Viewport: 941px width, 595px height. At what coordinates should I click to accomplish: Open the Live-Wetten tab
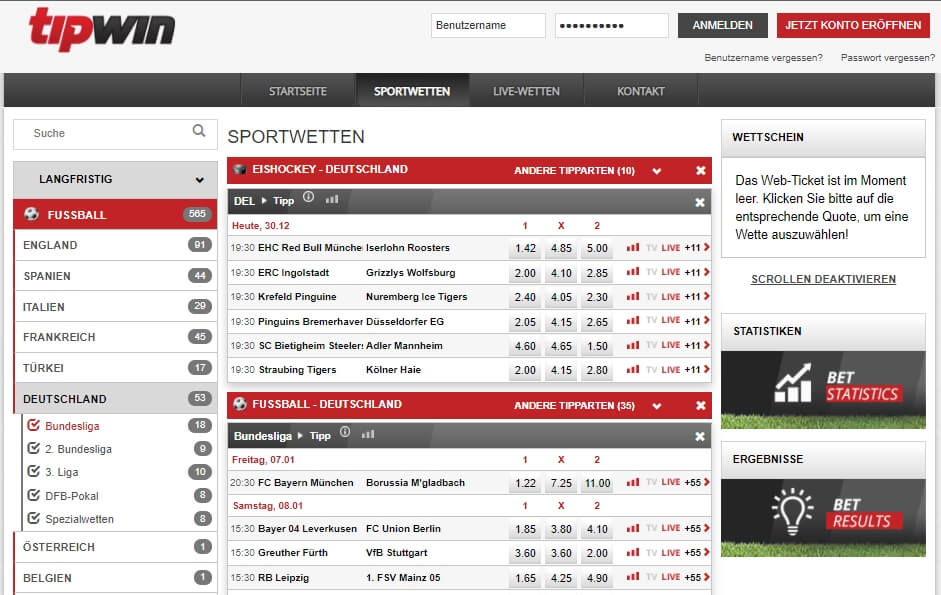coord(526,91)
